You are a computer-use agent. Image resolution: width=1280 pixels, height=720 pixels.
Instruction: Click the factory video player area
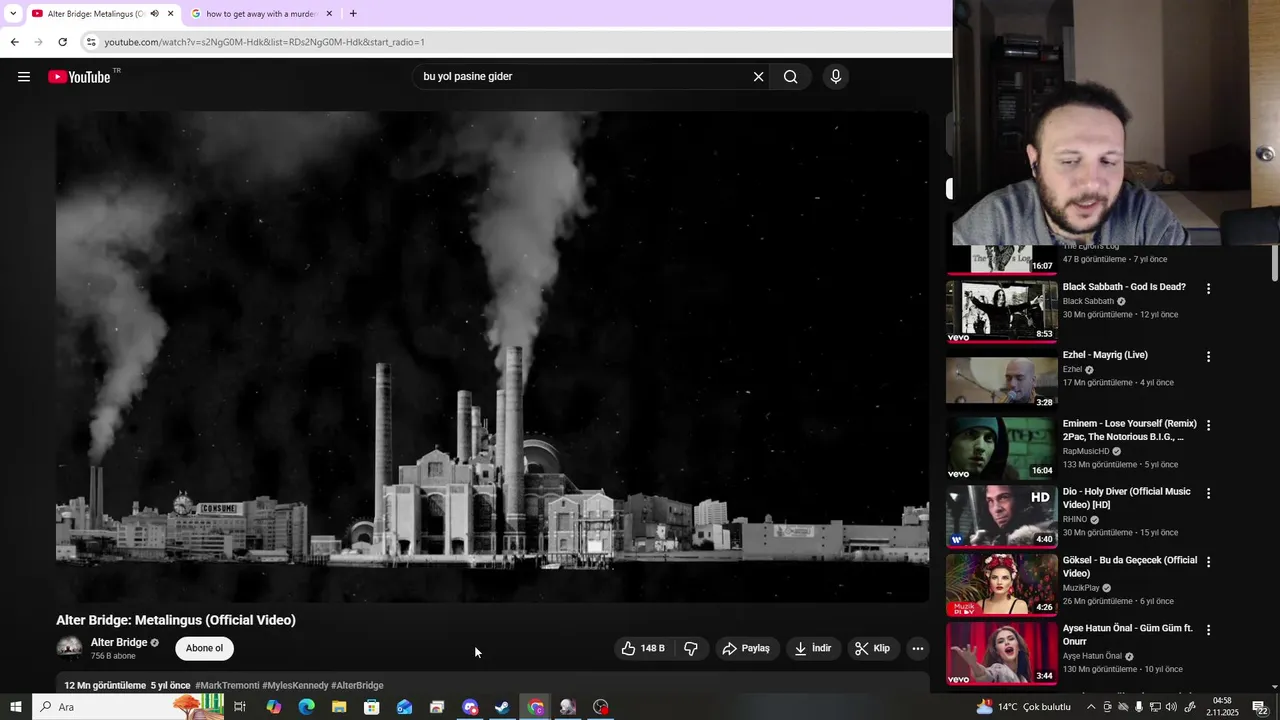492,357
